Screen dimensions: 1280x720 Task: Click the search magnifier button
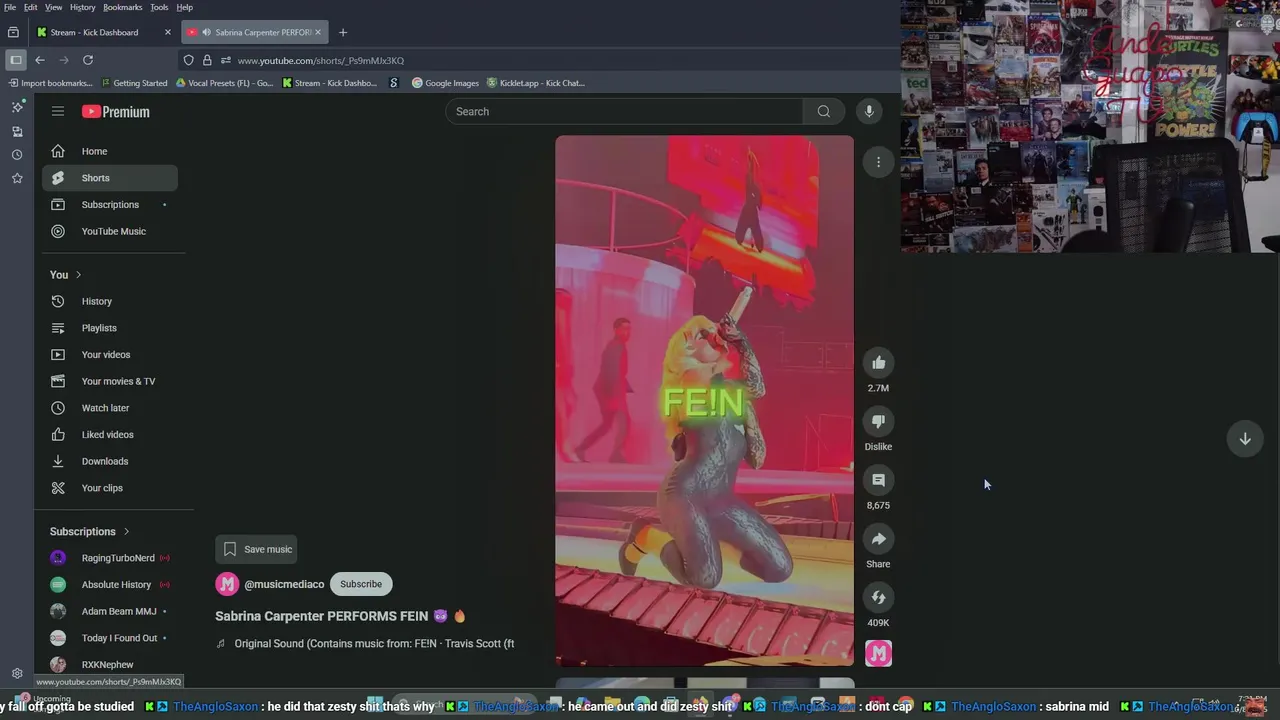pyautogui.click(x=823, y=111)
